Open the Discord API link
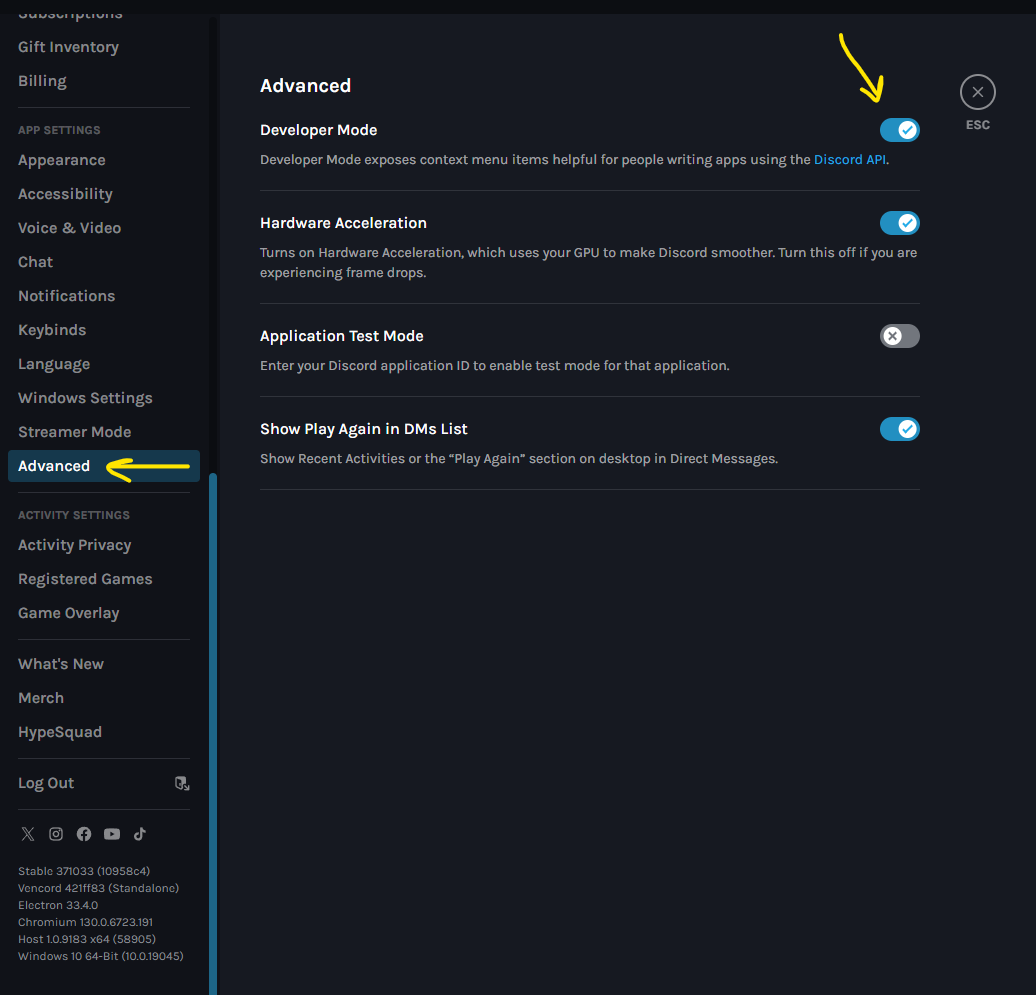 tap(849, 159)
